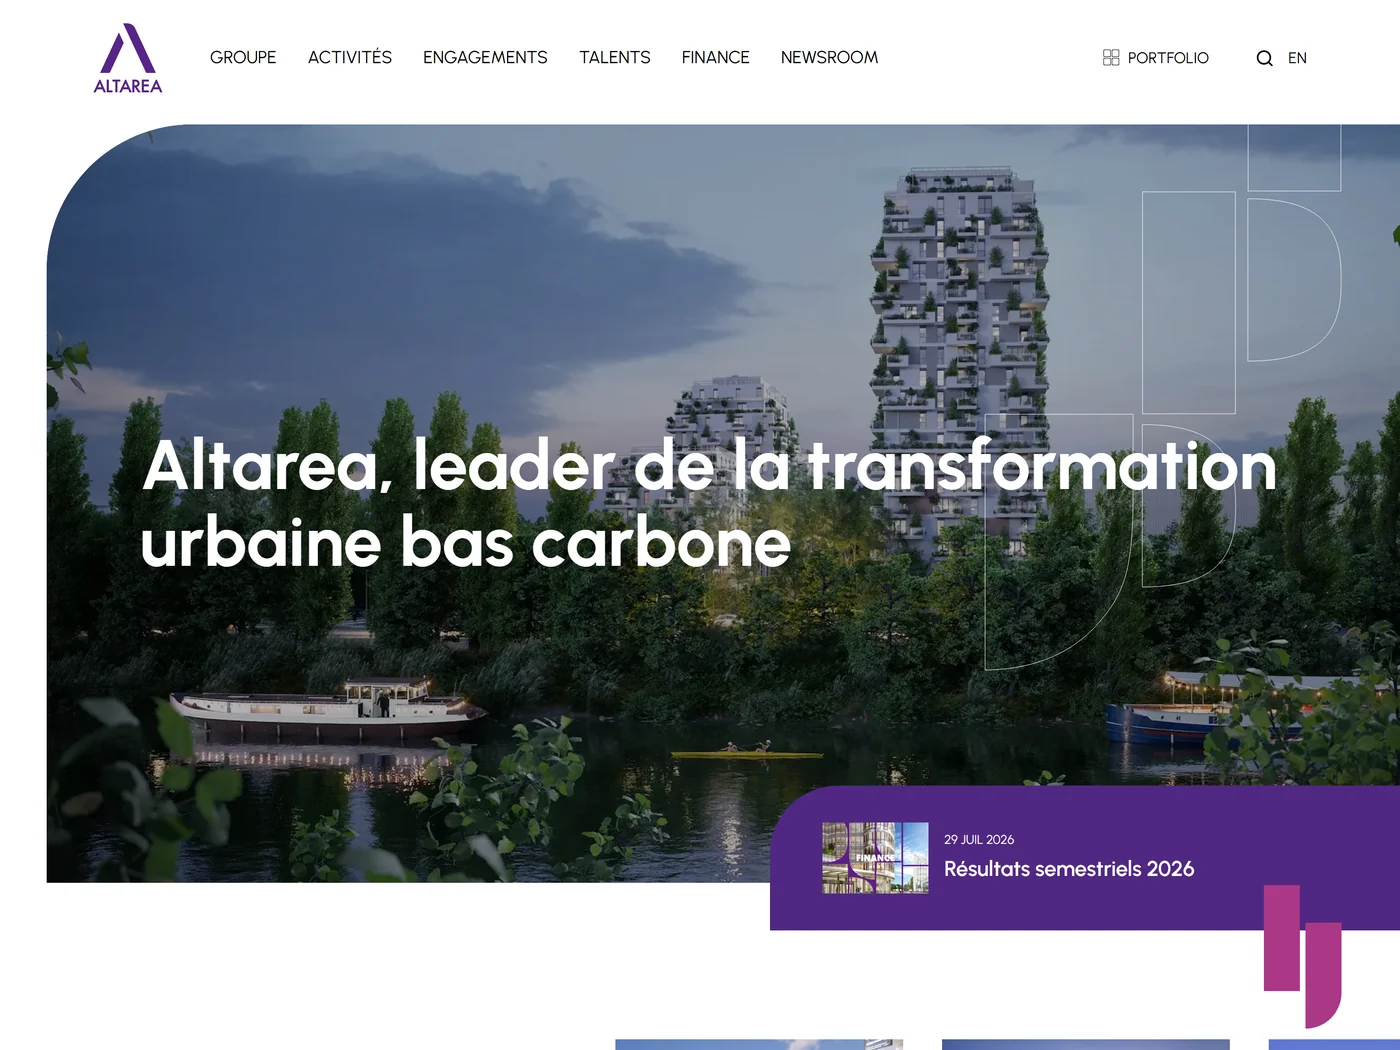The width and height of the screenshot is (1400, 1050).
Task: Click the Finance news thumbnail
Action: 875,858
